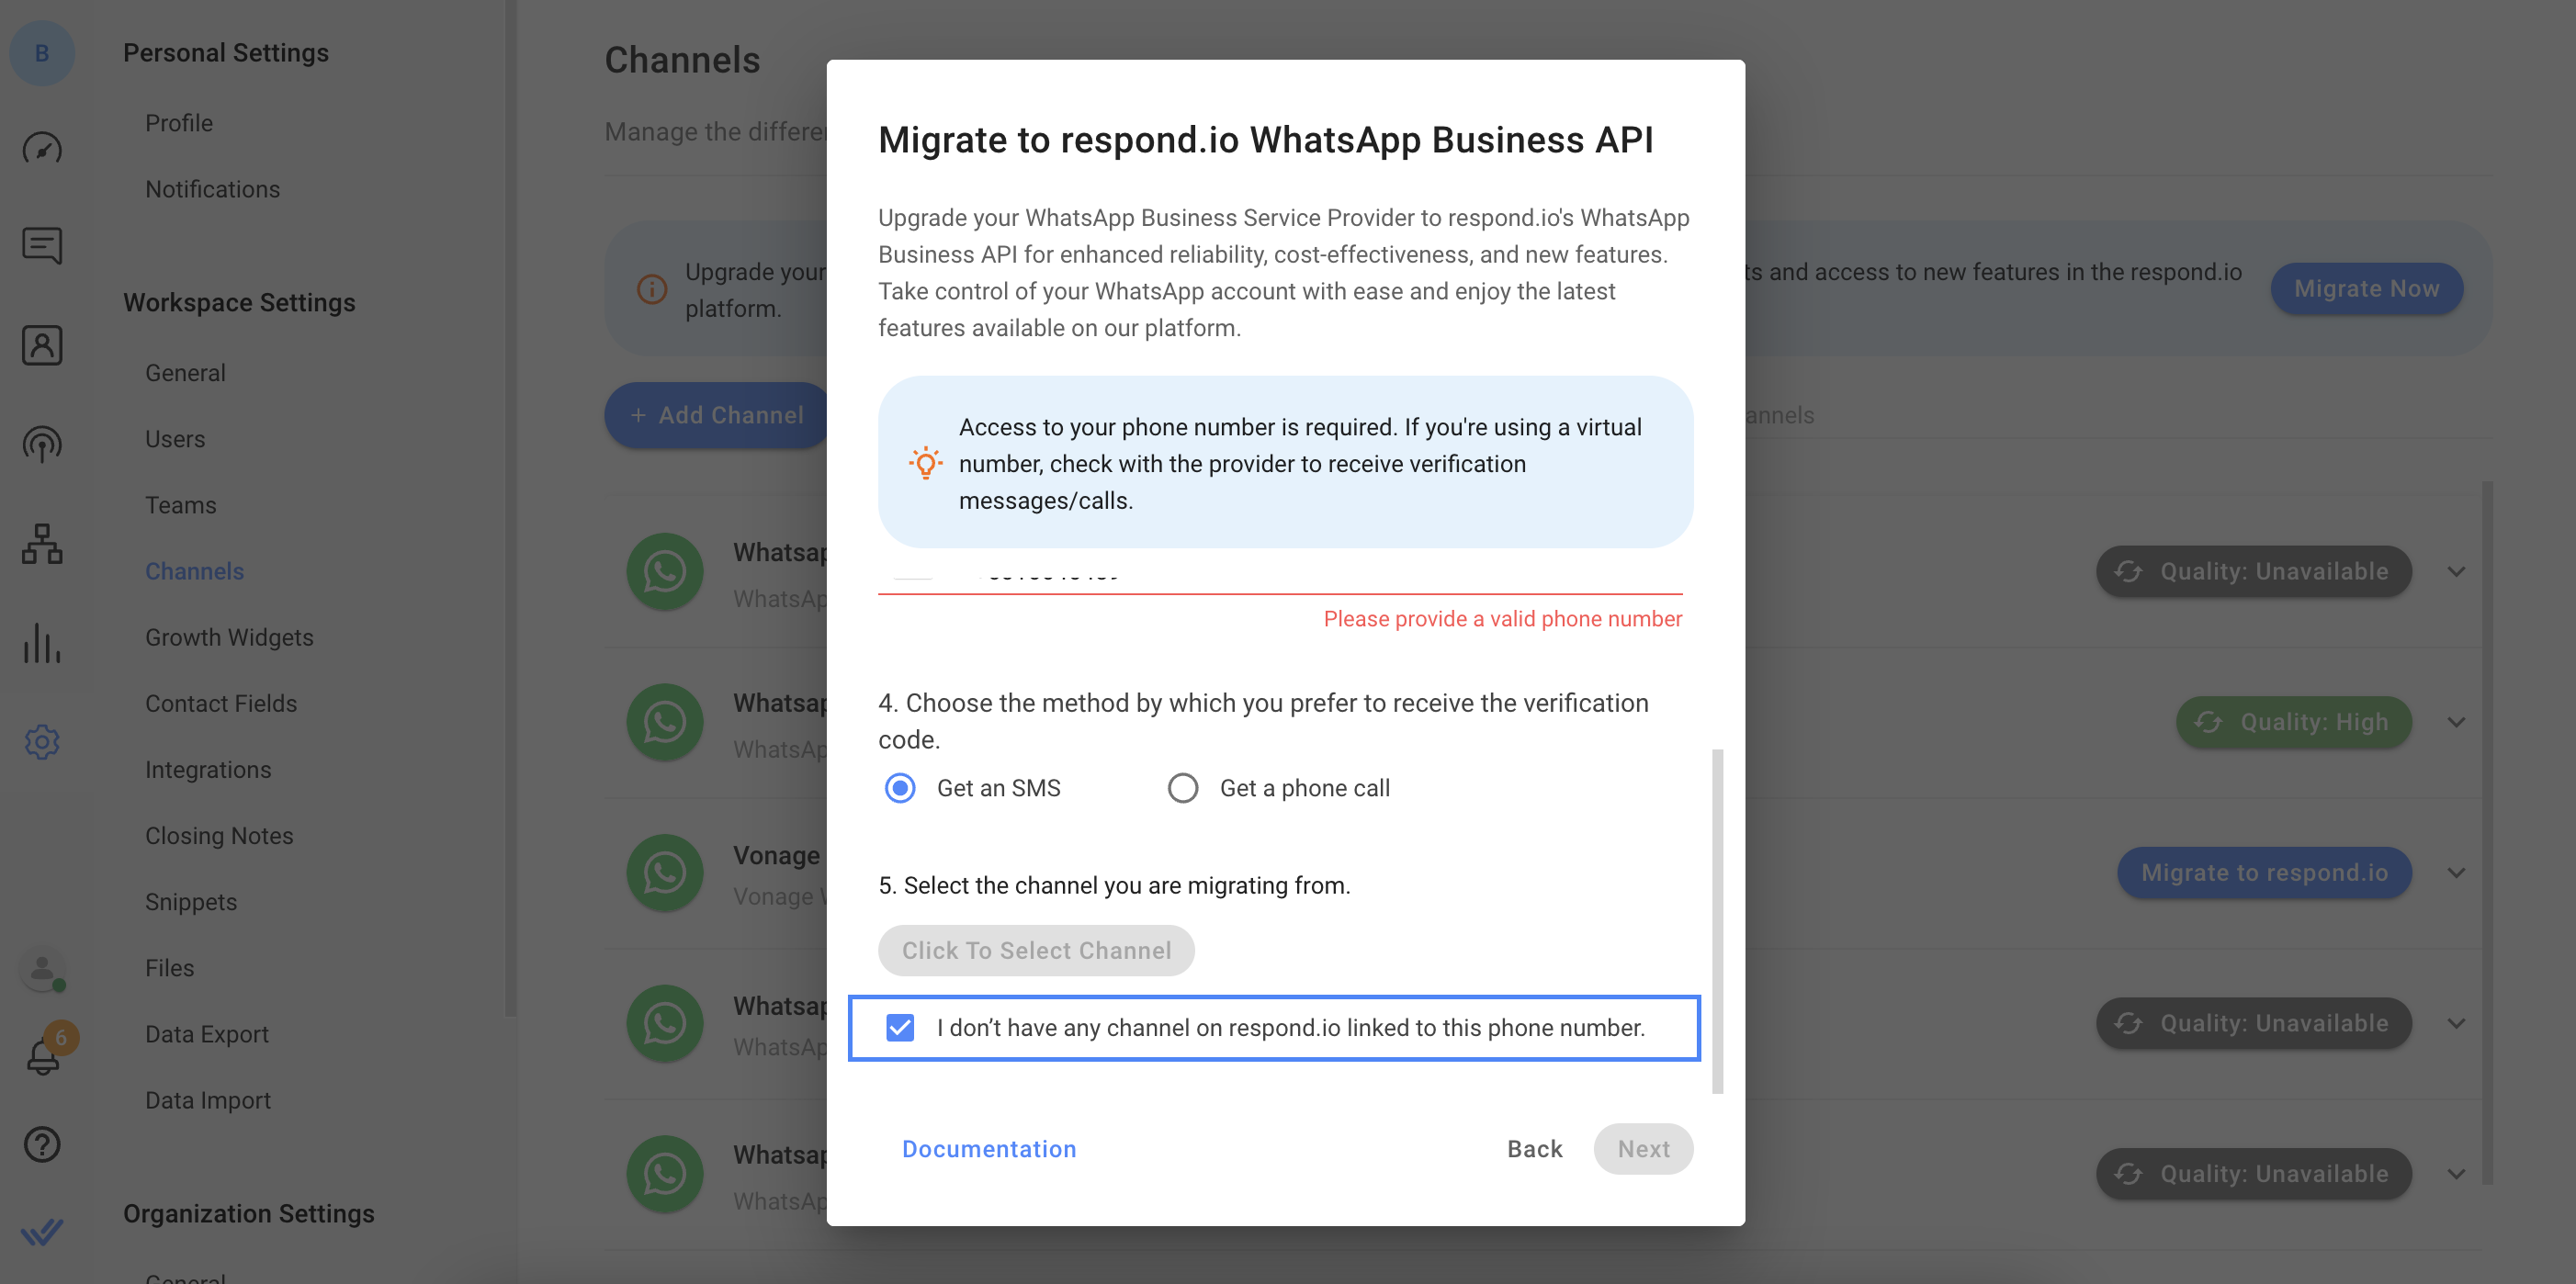Open Growth Widgets settings

[229, 637]
